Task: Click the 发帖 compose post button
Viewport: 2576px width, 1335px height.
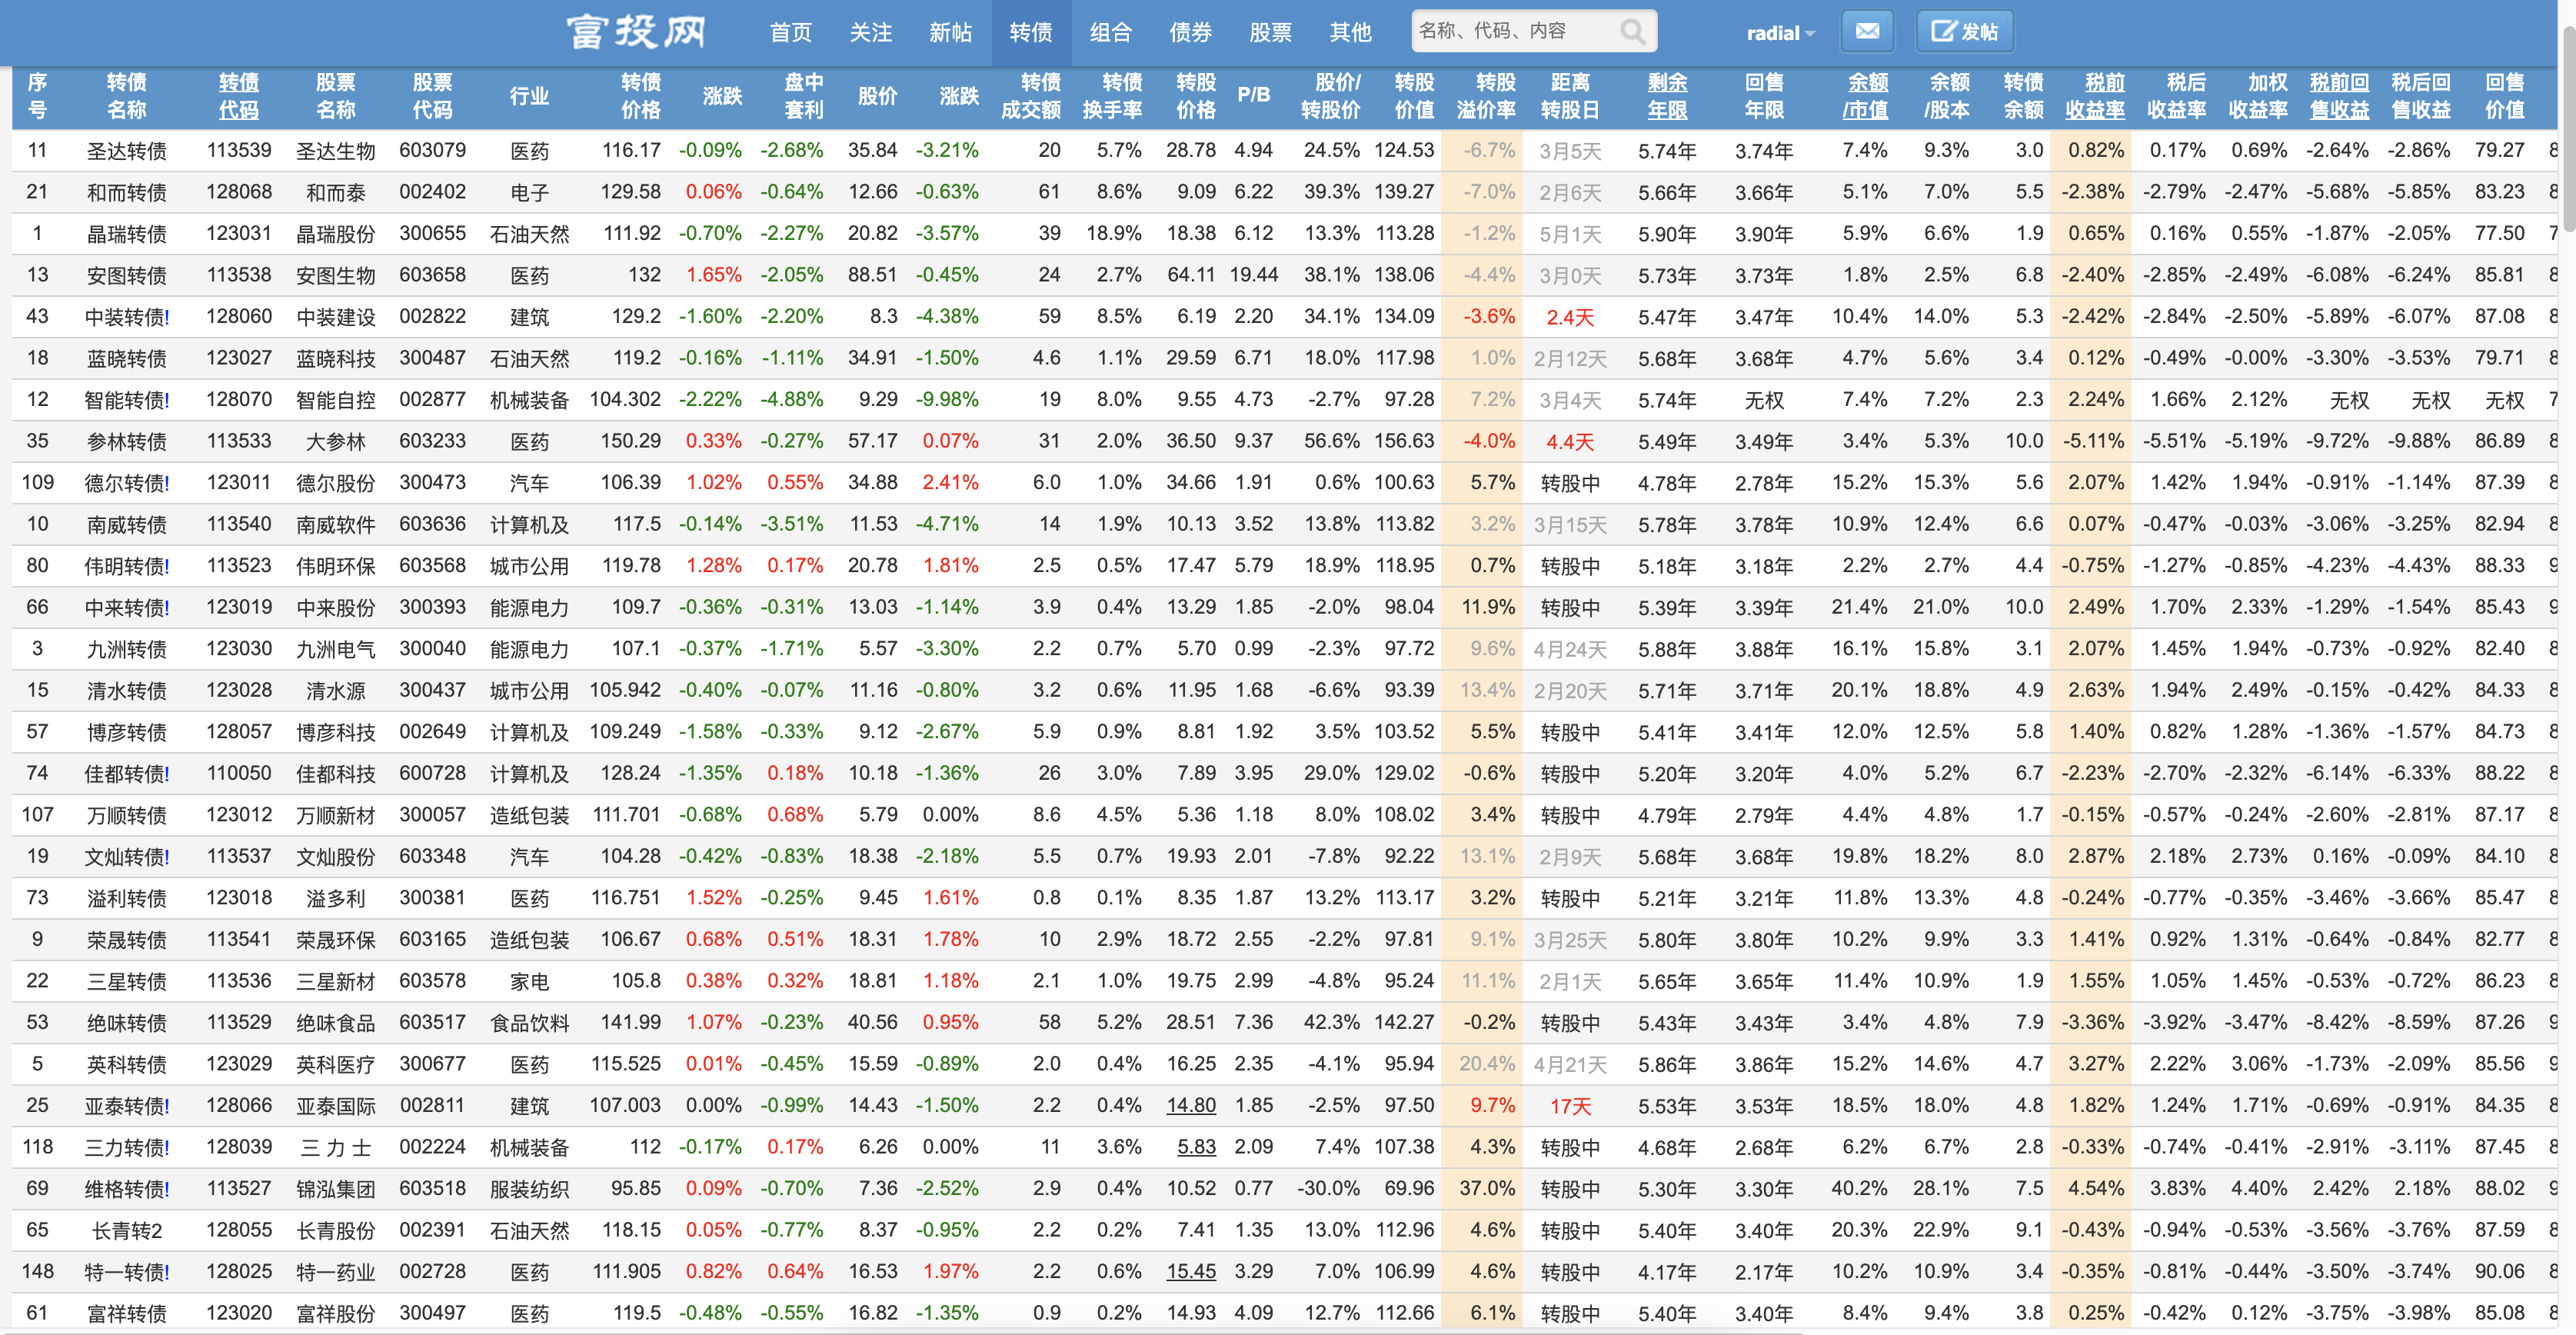Action: 1964,32
